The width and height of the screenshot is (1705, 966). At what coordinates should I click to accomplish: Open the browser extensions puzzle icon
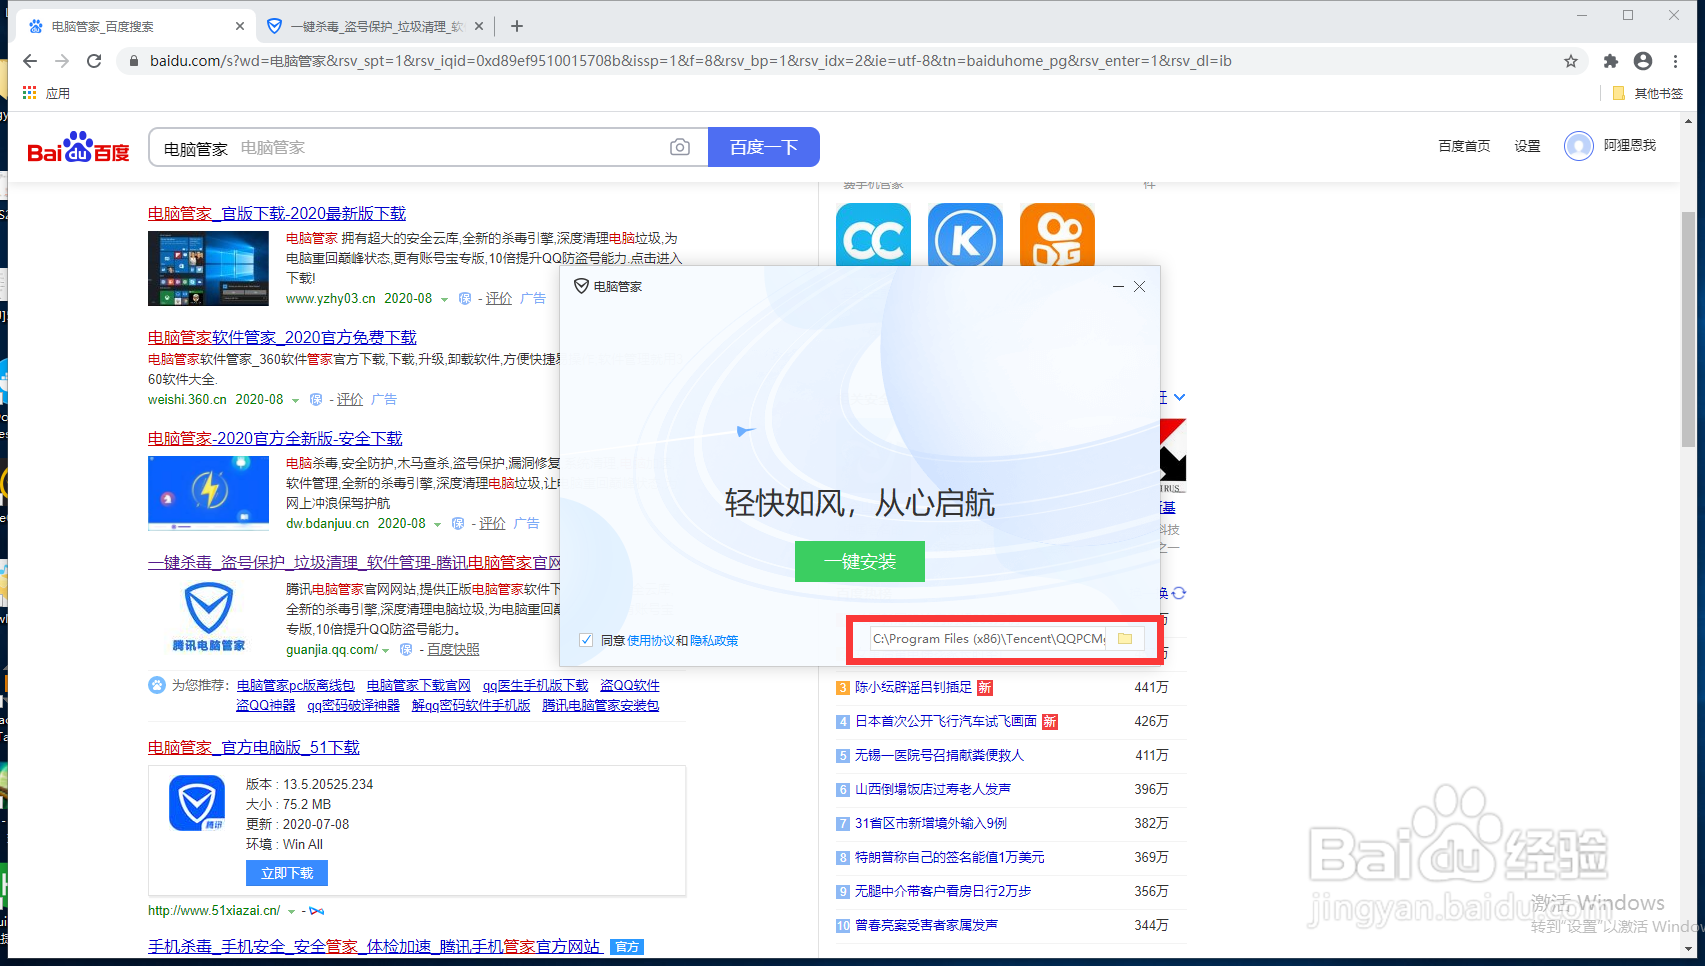tap(1610, 60)
